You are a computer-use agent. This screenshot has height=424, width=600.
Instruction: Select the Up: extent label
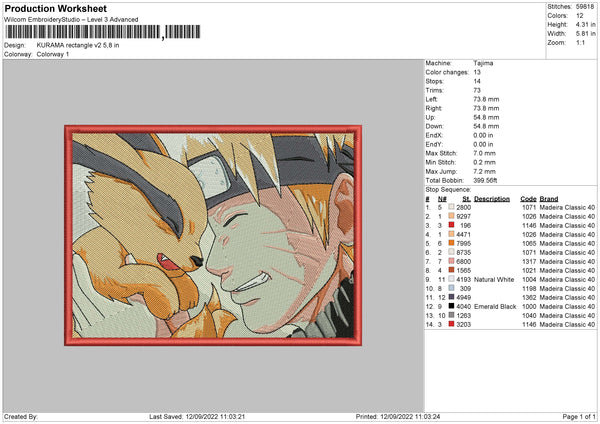click(x=430, y=117)
